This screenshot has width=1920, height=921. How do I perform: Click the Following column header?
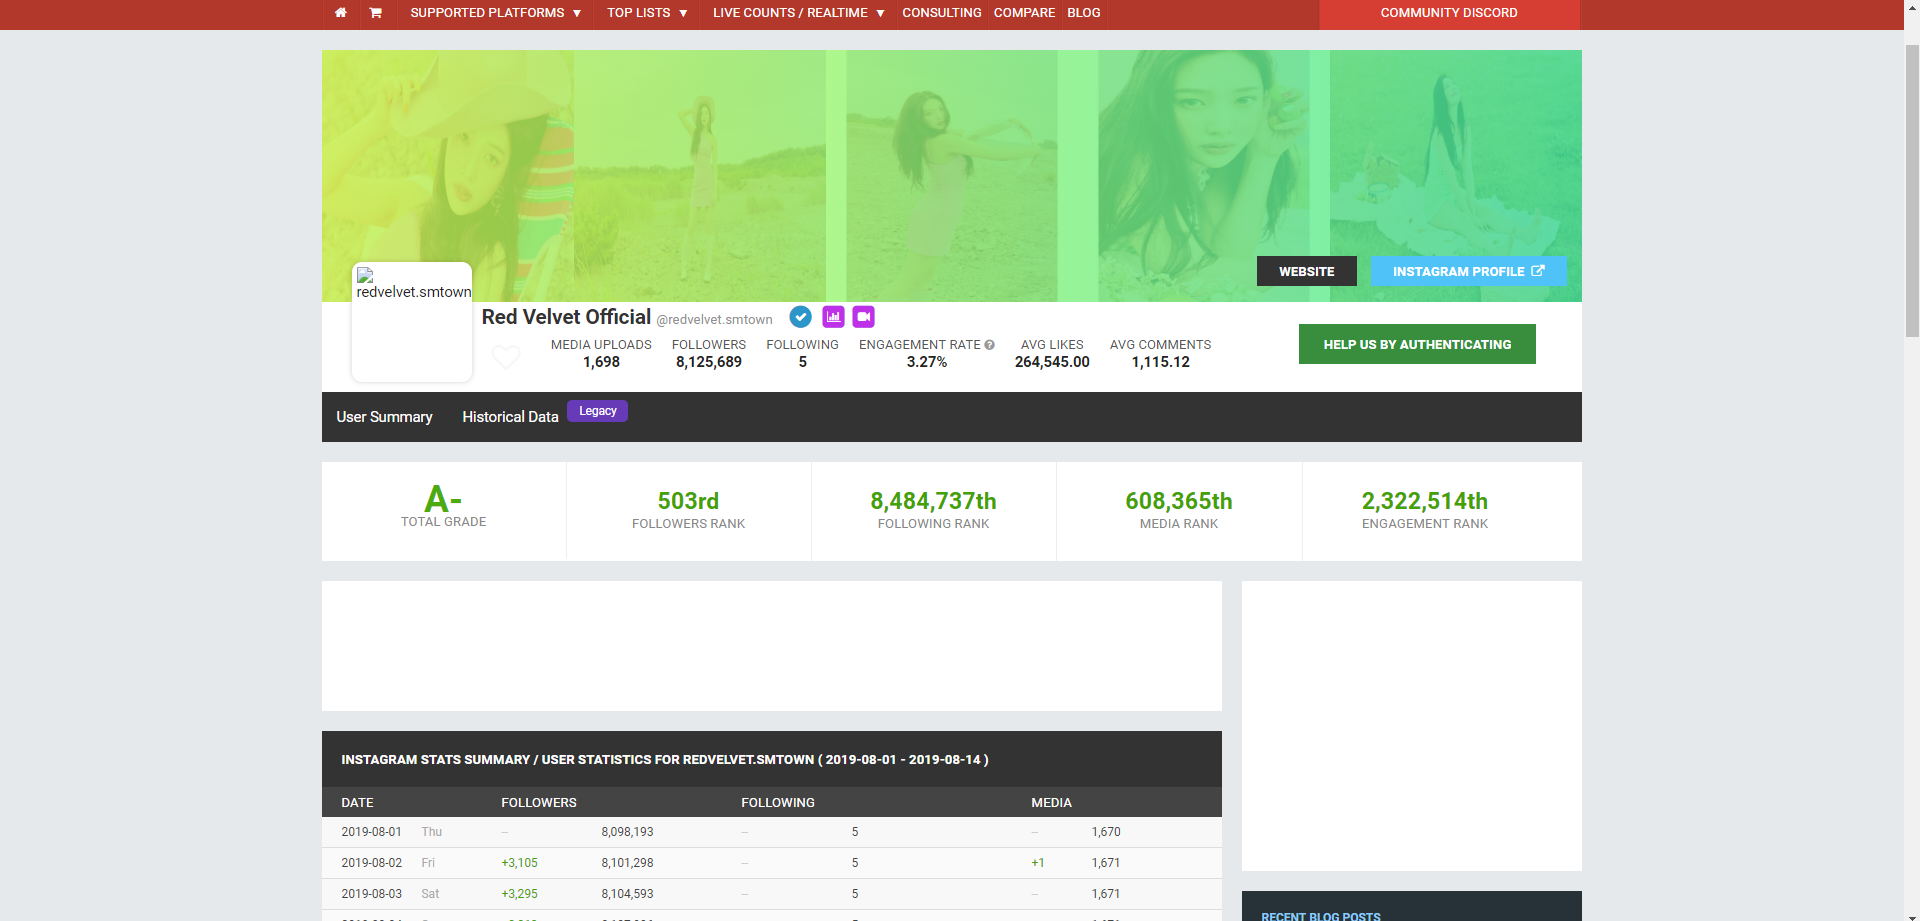[778, 803]
